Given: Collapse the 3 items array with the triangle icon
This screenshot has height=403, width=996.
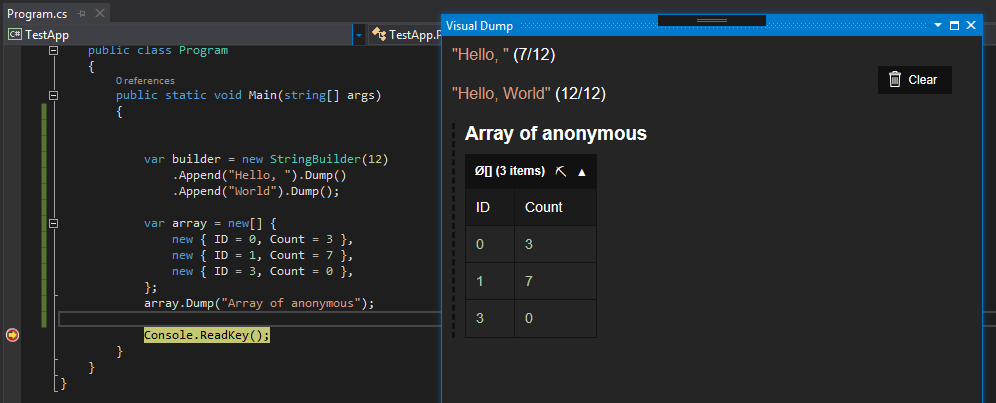Looking at the screenshot, I should point(581,172).
